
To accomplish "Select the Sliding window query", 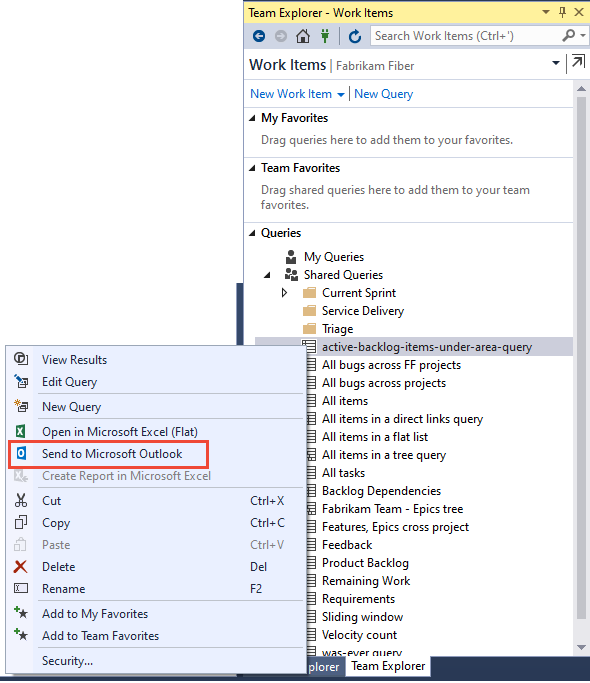I will (362, 617).
